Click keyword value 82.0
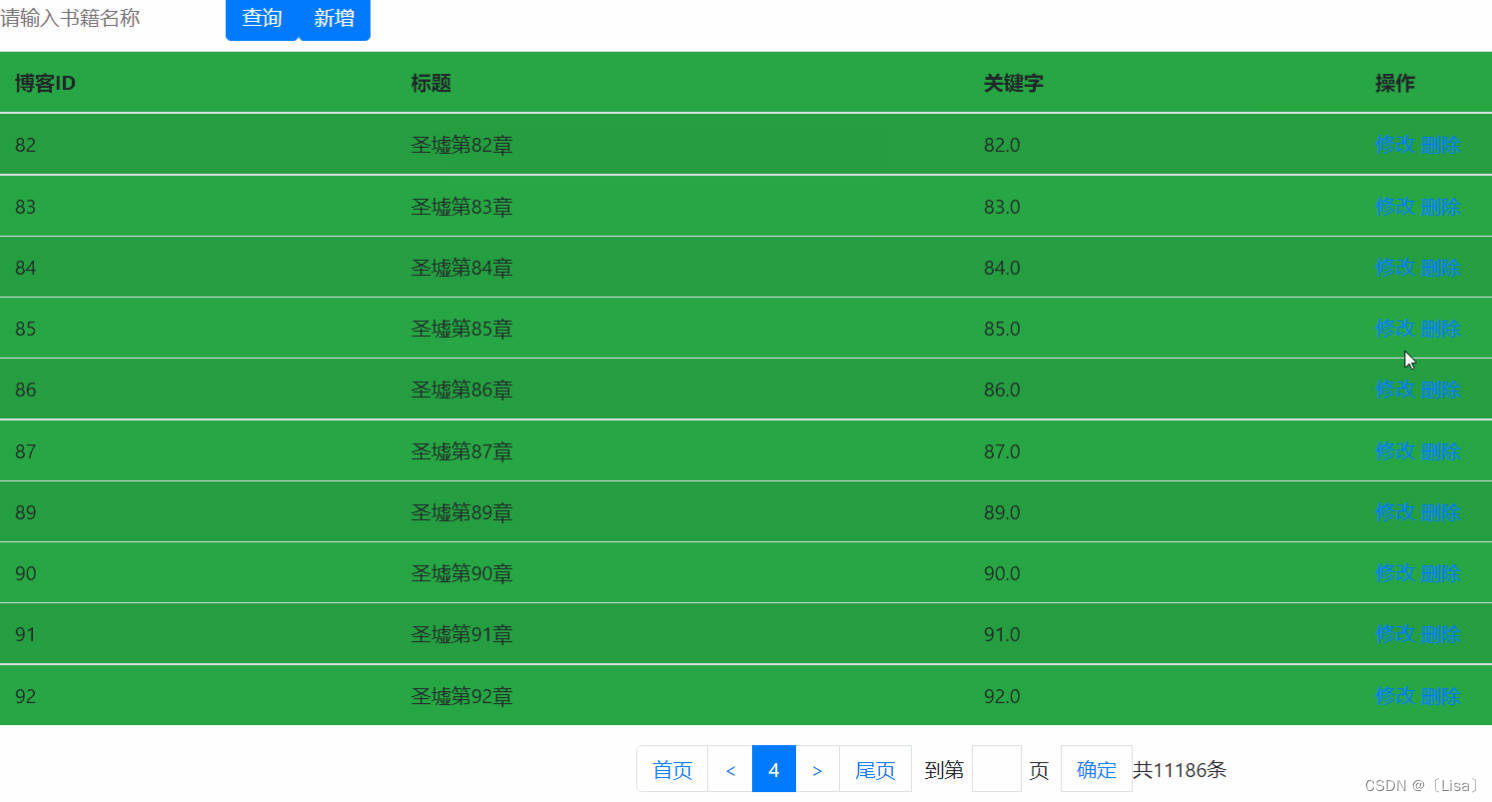Viewport: 1492px width, 802px height. point(1002,145)
